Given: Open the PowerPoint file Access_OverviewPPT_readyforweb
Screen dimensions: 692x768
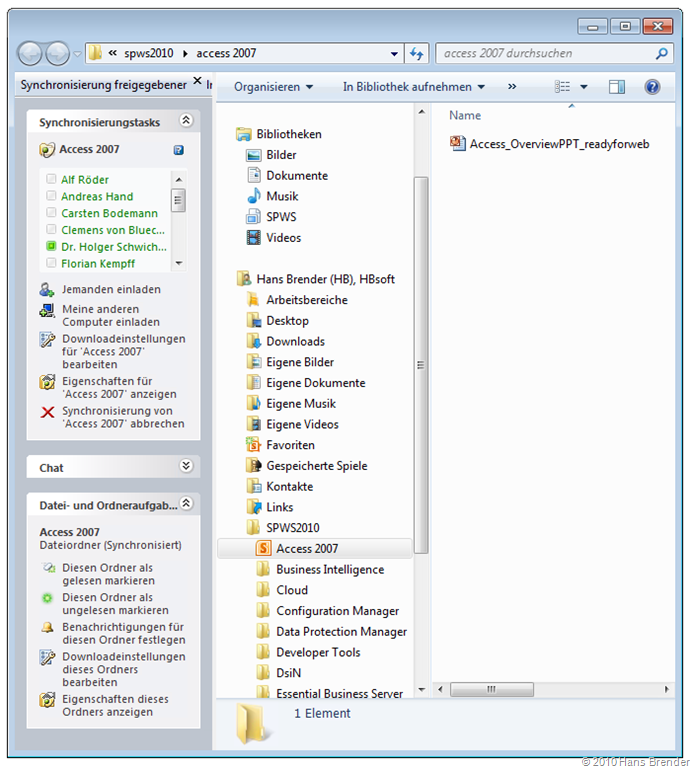Looking at the screenshot, I should click(x=558, y=144).
